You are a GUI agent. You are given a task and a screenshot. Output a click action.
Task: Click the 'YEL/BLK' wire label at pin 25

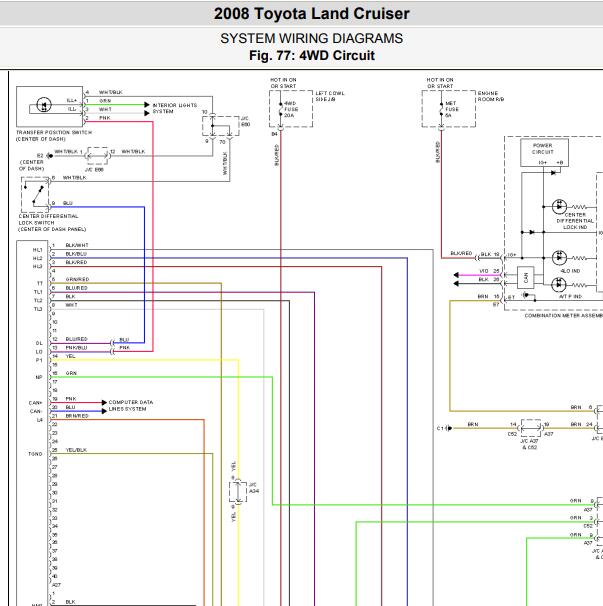point(76,450)
